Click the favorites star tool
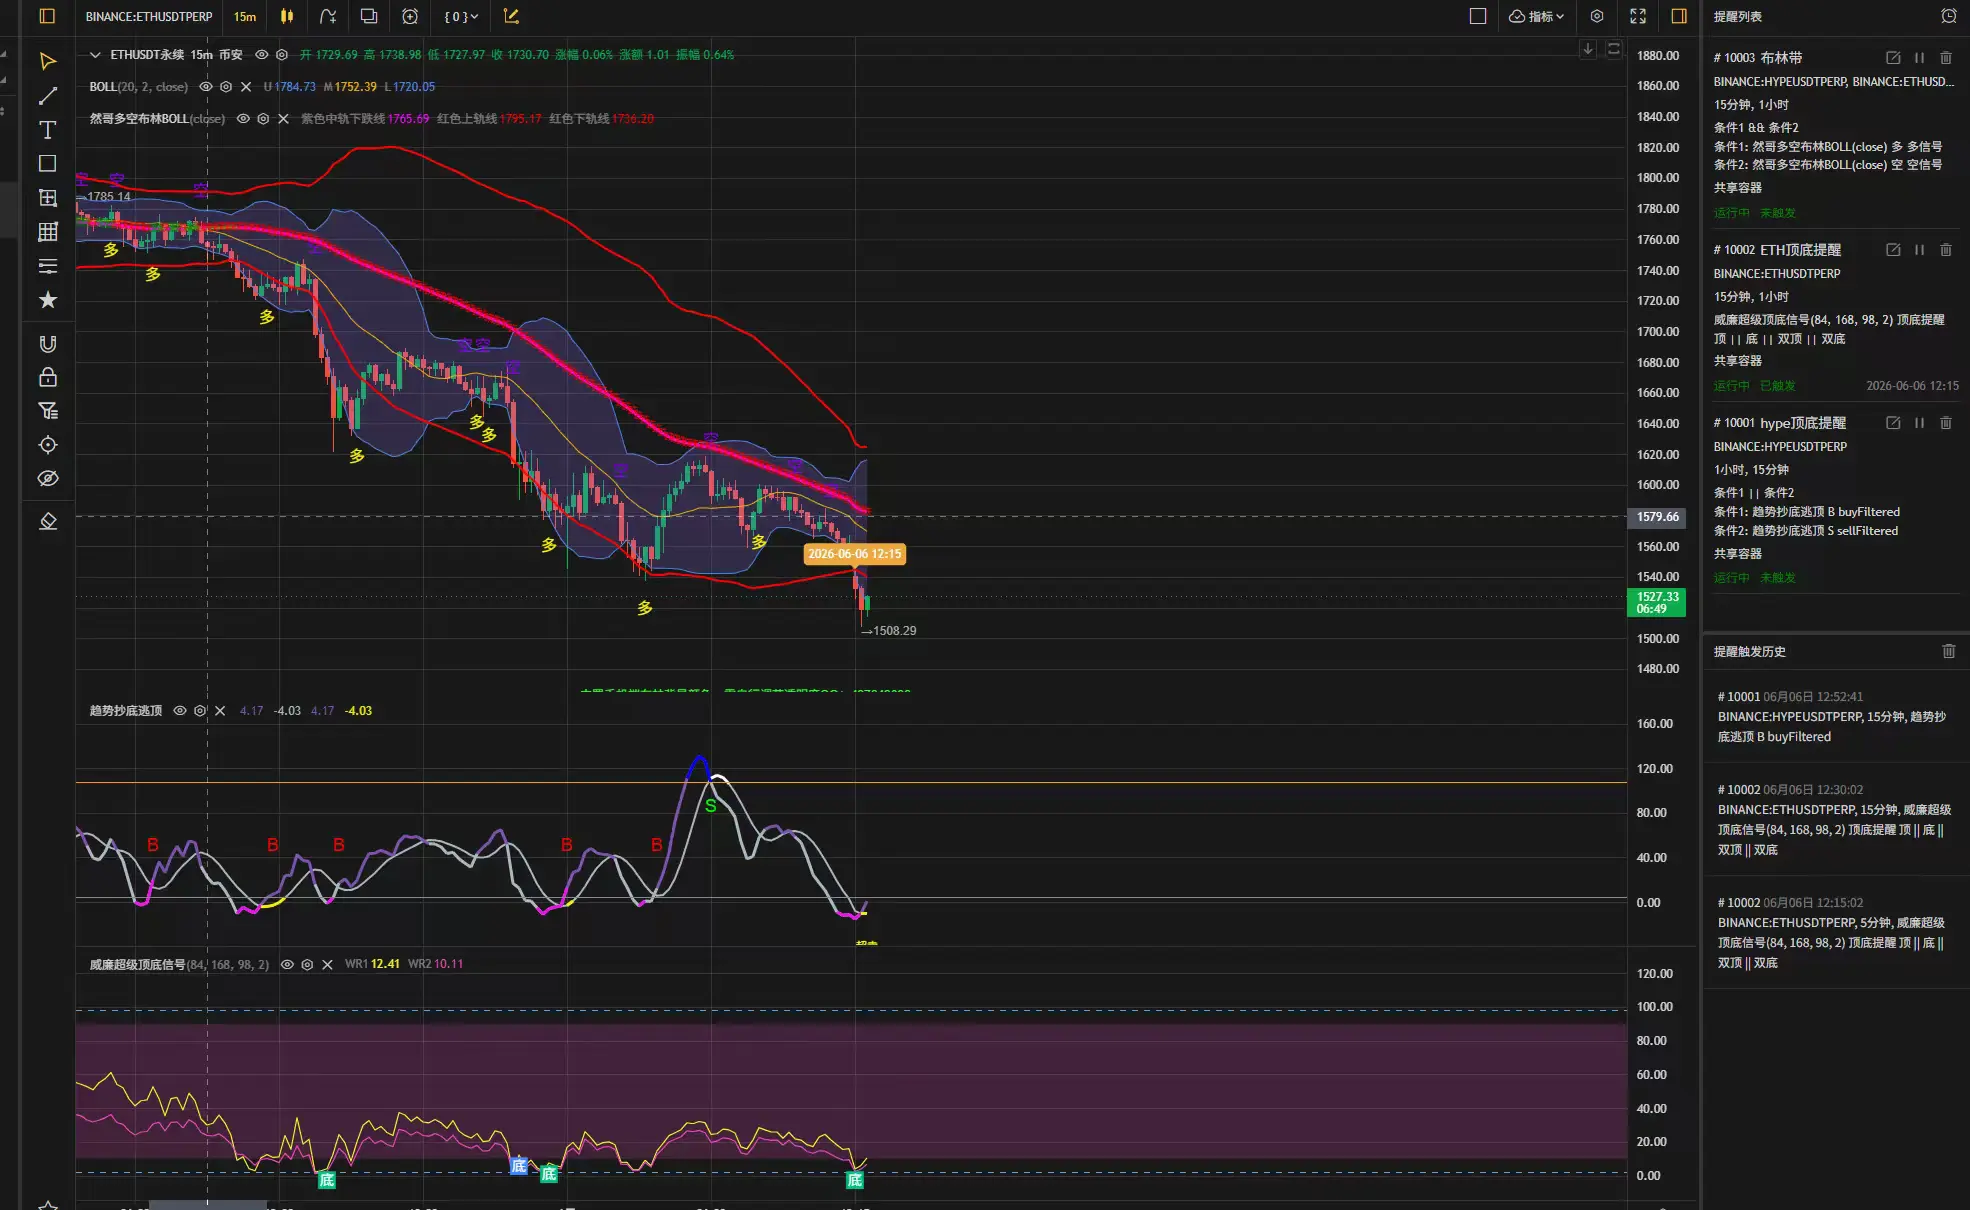1970x1210 pixels. coord(47,300)
